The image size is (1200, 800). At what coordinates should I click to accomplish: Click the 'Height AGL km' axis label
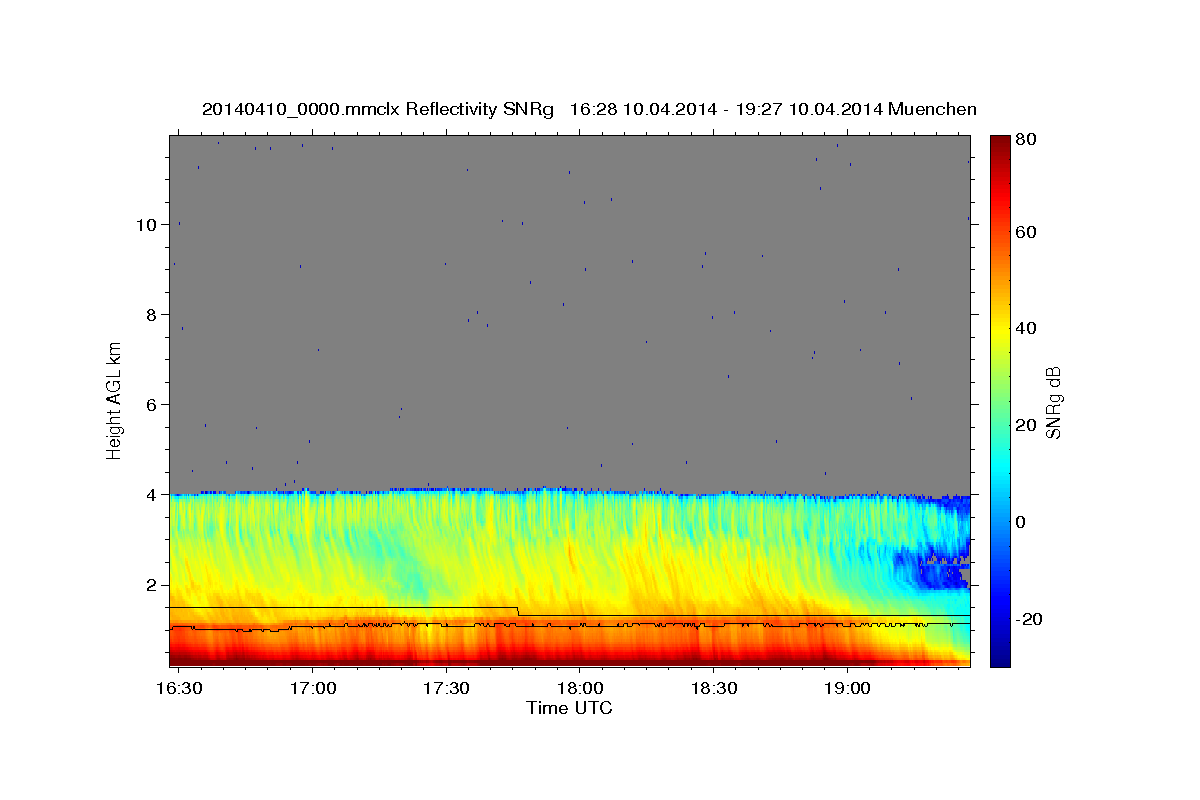coord(115,400)
